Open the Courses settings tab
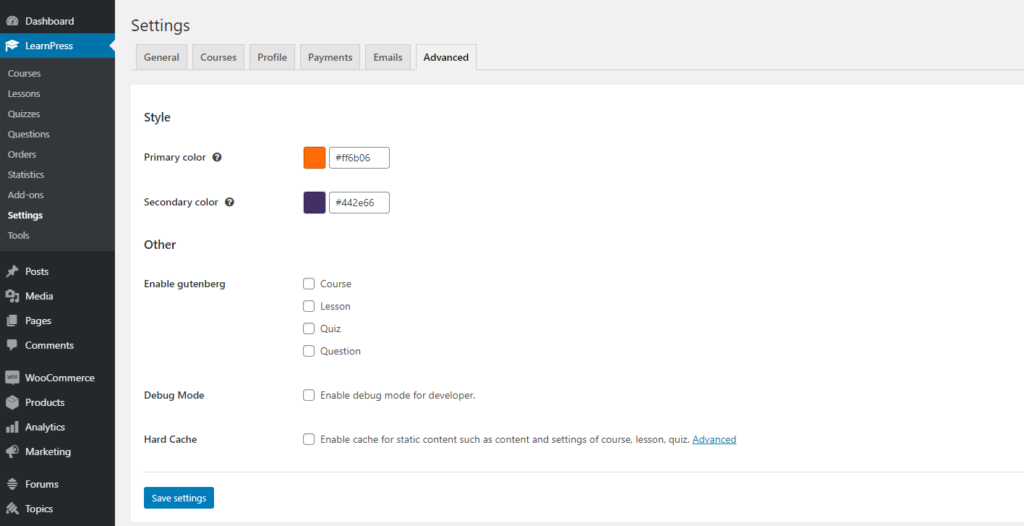Screen dimensions: 1024x526 tap(218, 58)
